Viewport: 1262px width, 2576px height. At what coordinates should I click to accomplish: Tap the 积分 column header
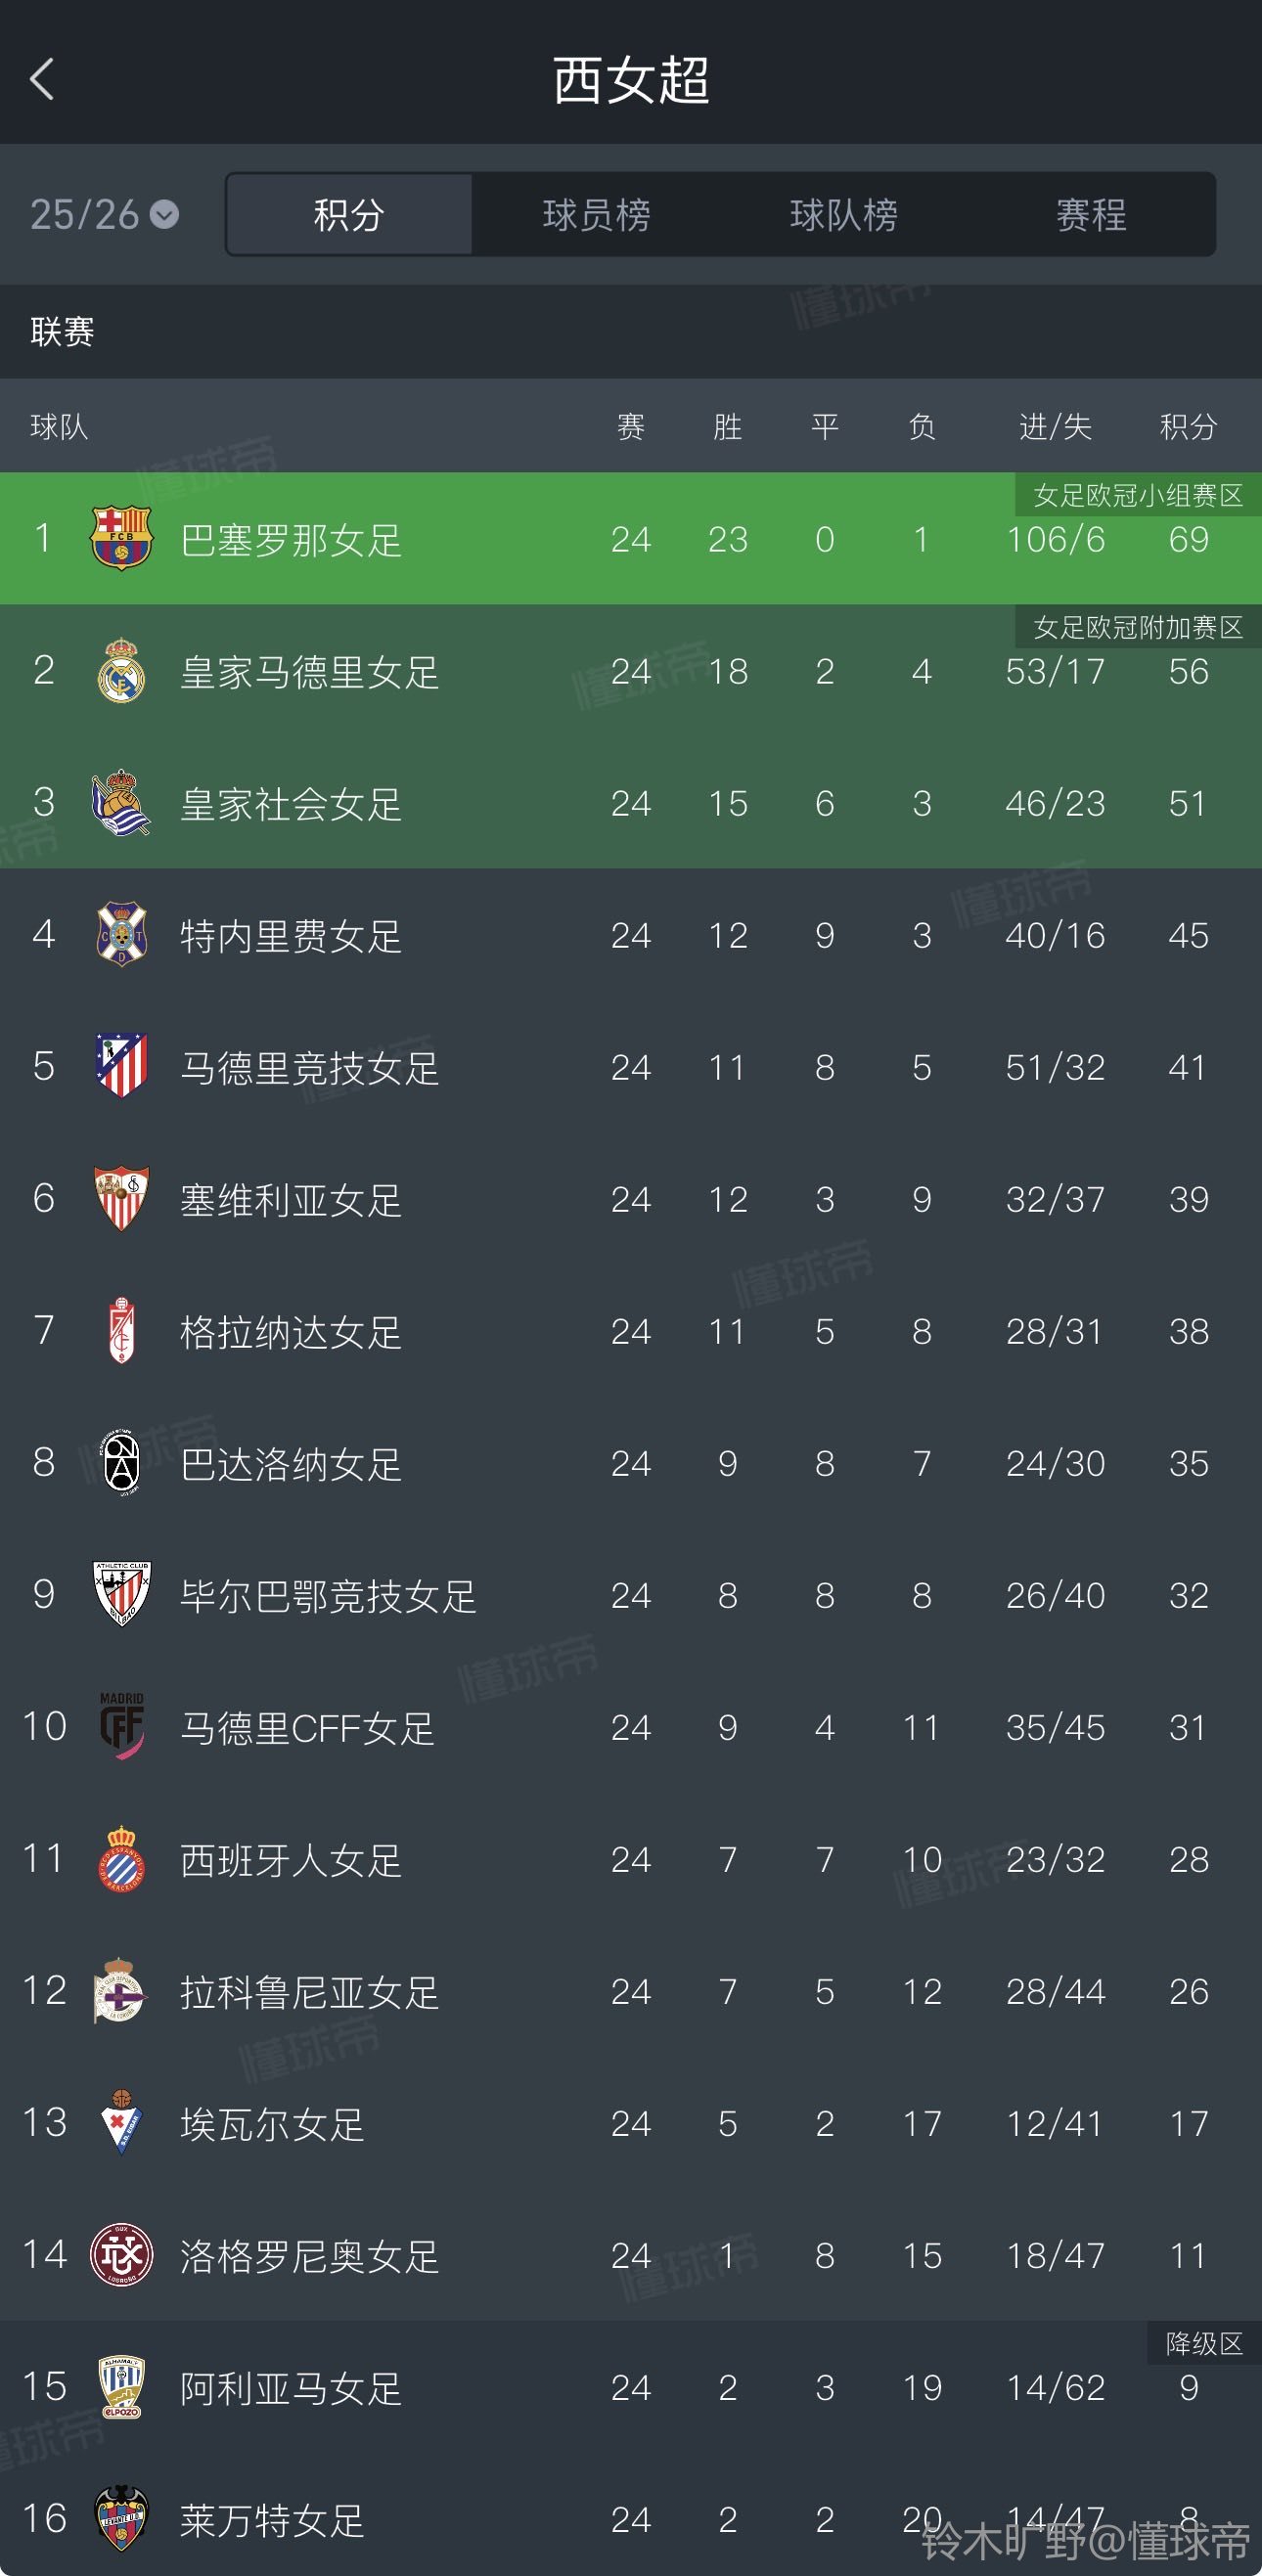tap(1187, 427)
